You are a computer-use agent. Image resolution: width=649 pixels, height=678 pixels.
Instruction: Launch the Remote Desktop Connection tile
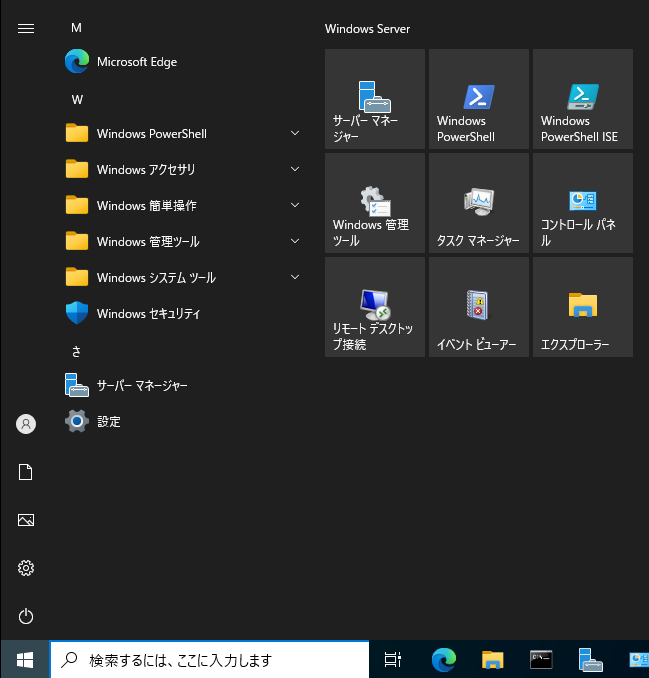pyautogui.click(x=375, y=307)
